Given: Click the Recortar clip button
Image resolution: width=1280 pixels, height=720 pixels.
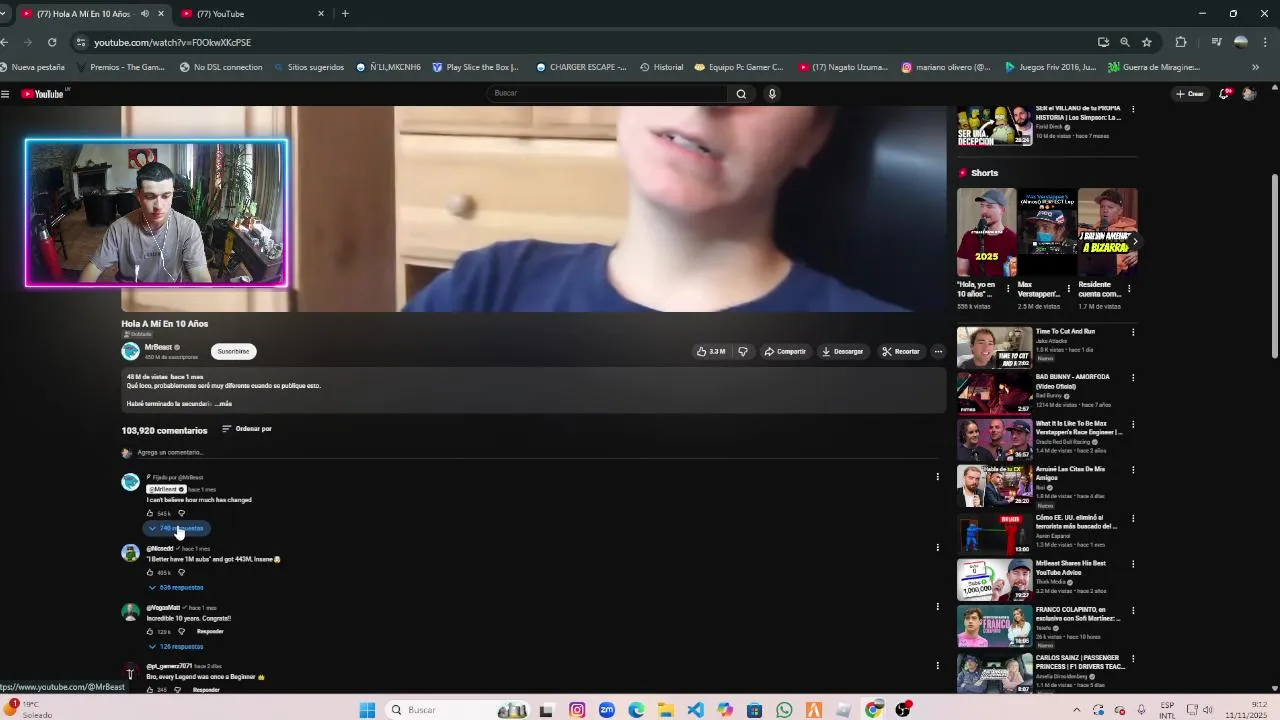Looking at the screenshot, I should point(901,352).
